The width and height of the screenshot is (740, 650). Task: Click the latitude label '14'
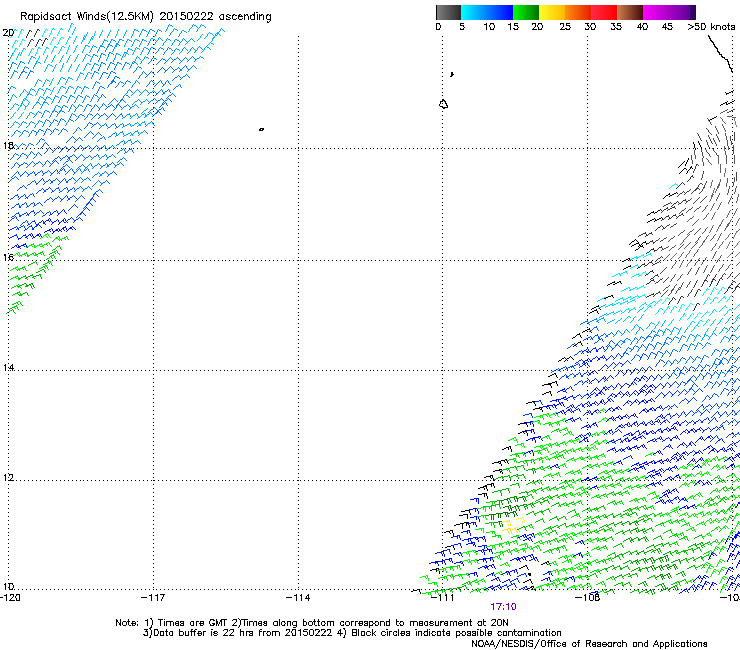pos(8,367)
